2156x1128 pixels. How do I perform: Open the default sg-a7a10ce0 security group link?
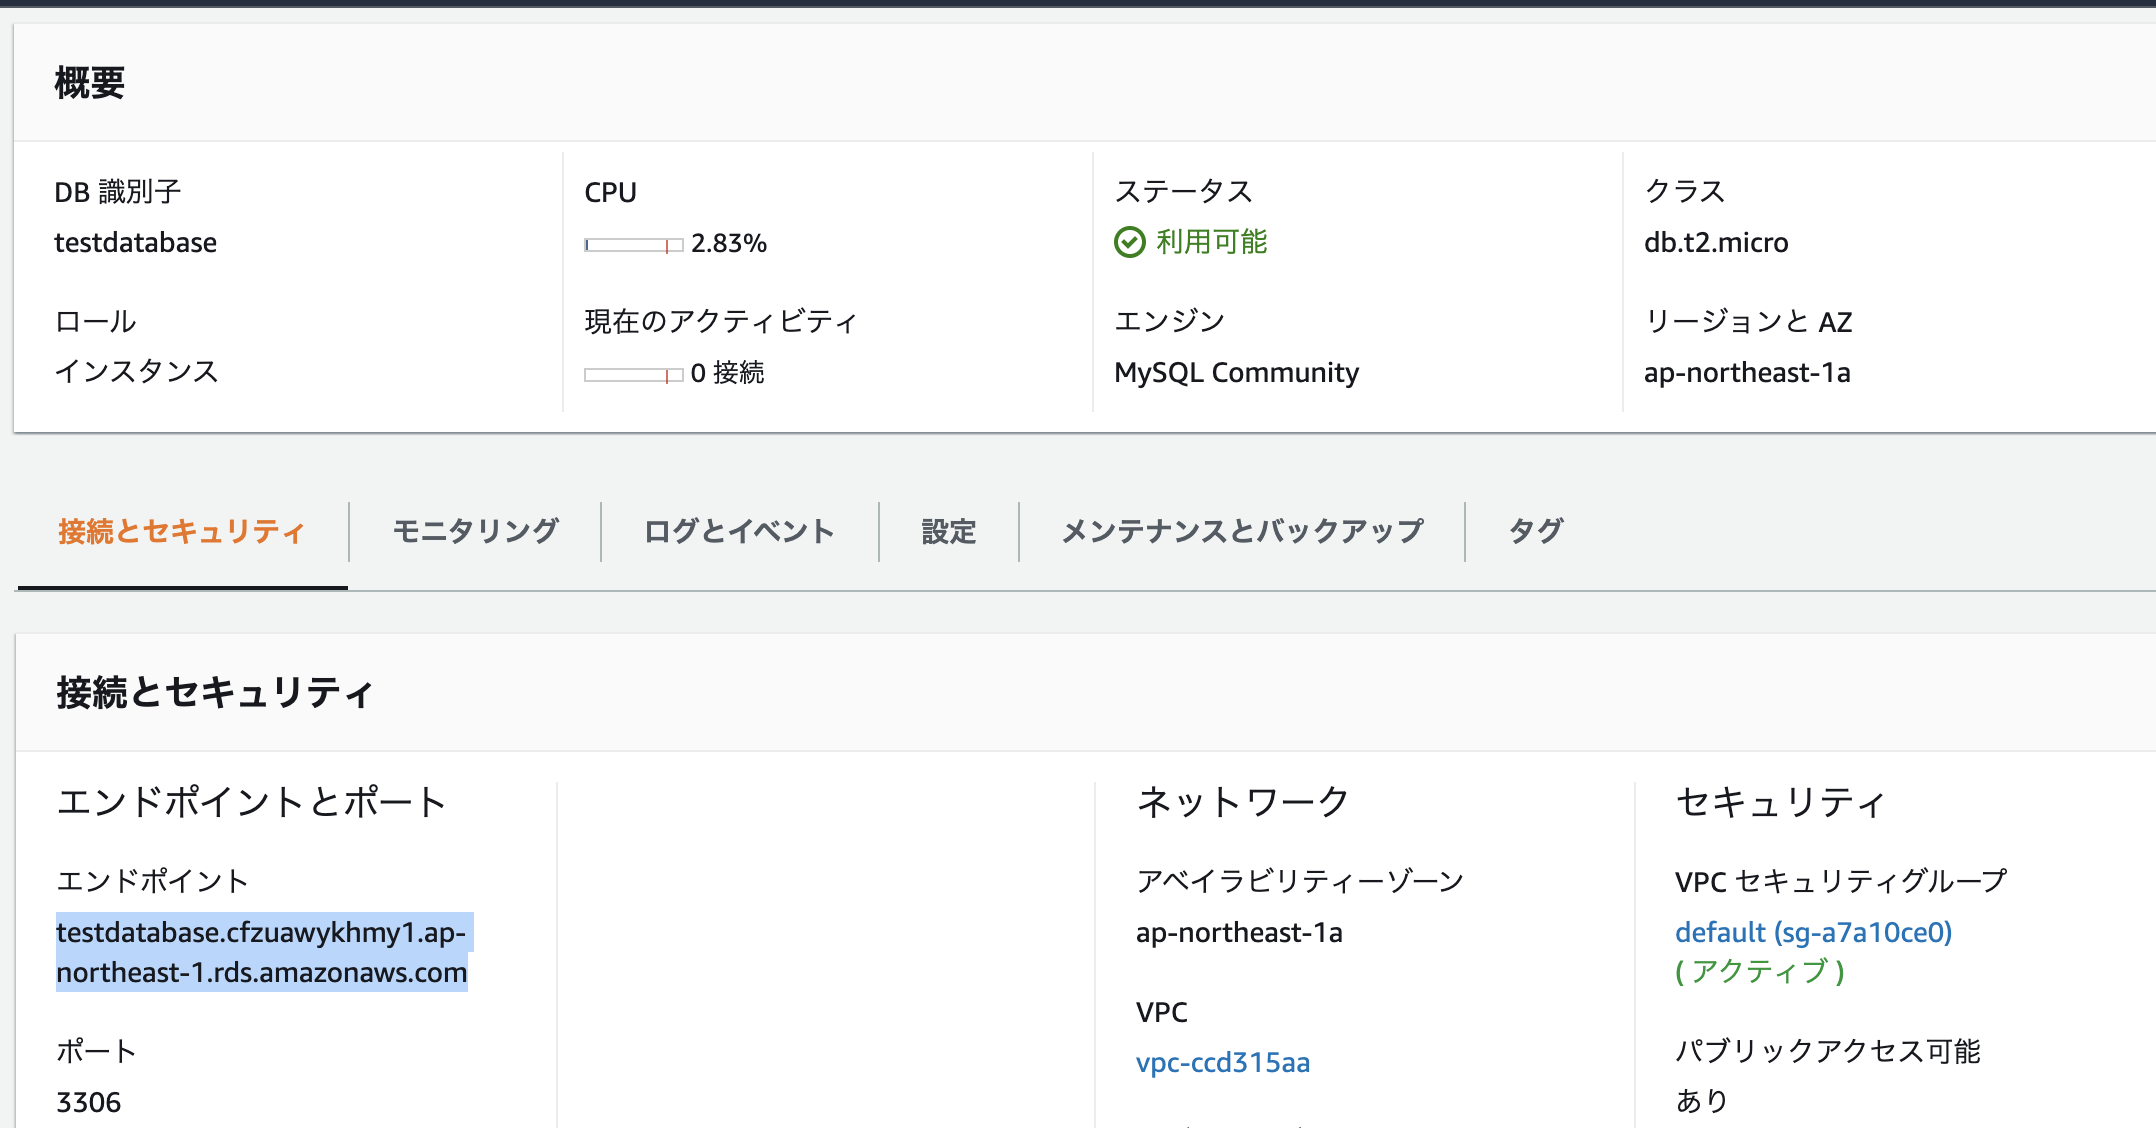coord(1813,932)
